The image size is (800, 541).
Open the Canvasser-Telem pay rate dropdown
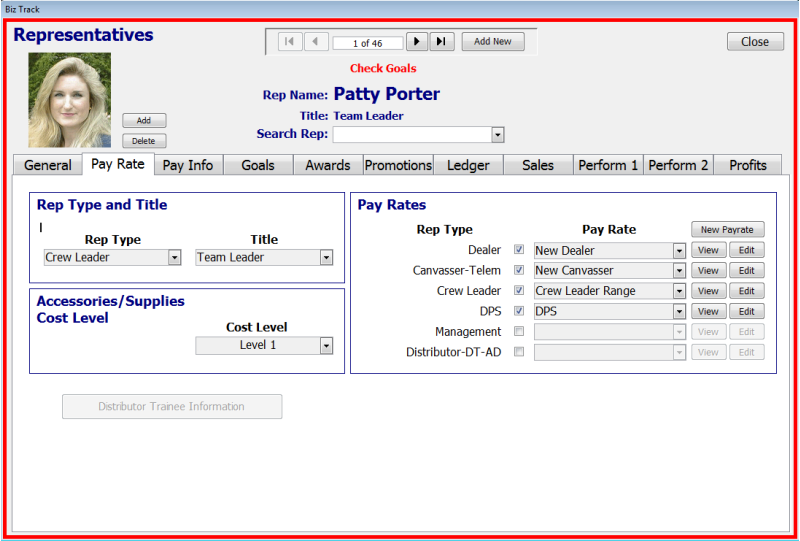coord(679,270)
